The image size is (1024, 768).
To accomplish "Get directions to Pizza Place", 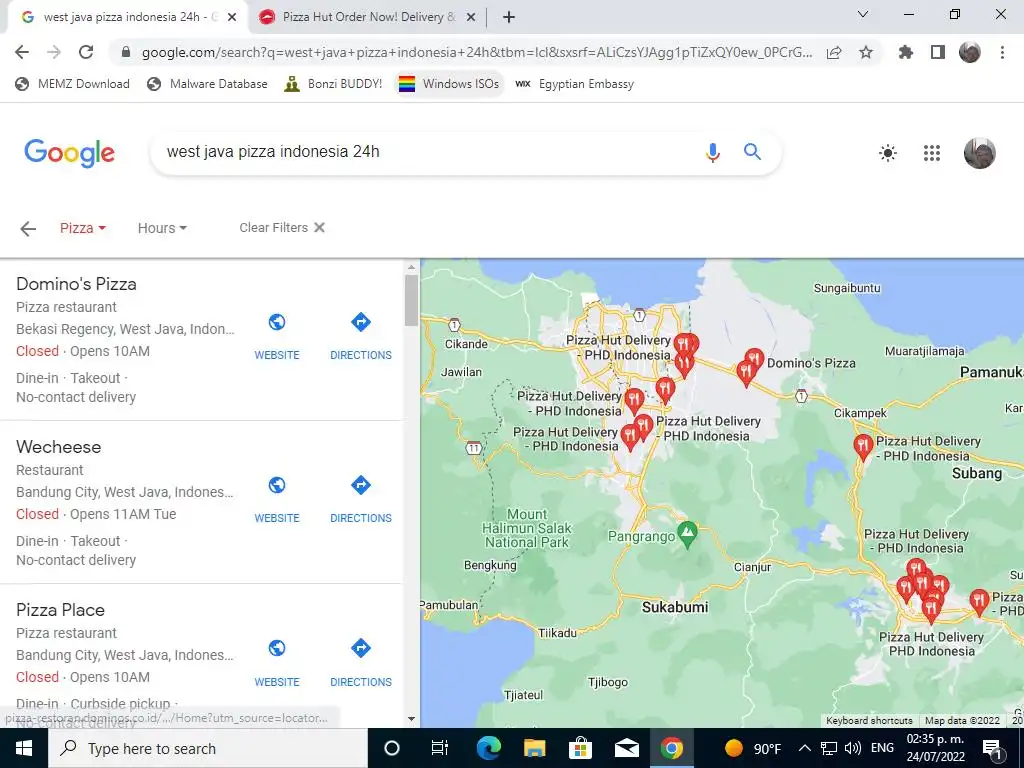I will point(360,663).
